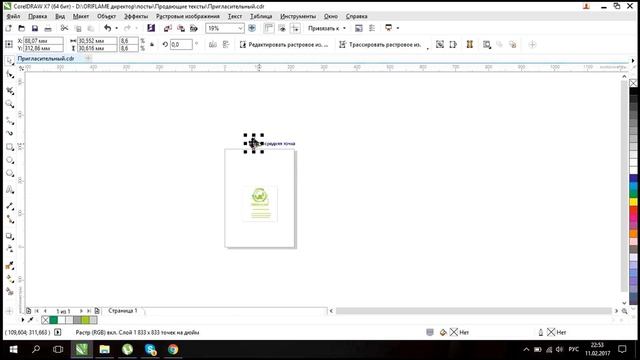Image resolution: width=640 pixels, height=360 pixels.
Task: Select the Freehand drawing tool
Action: 10,120
